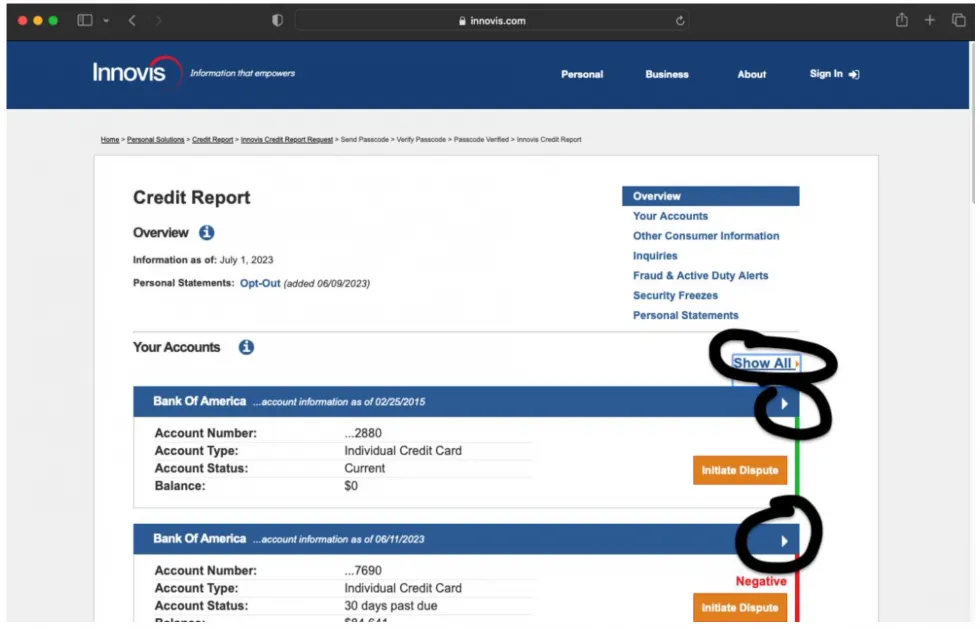
Task: Expand the Bank Of America 06/11/2023 account
Action: click(784, 541)
